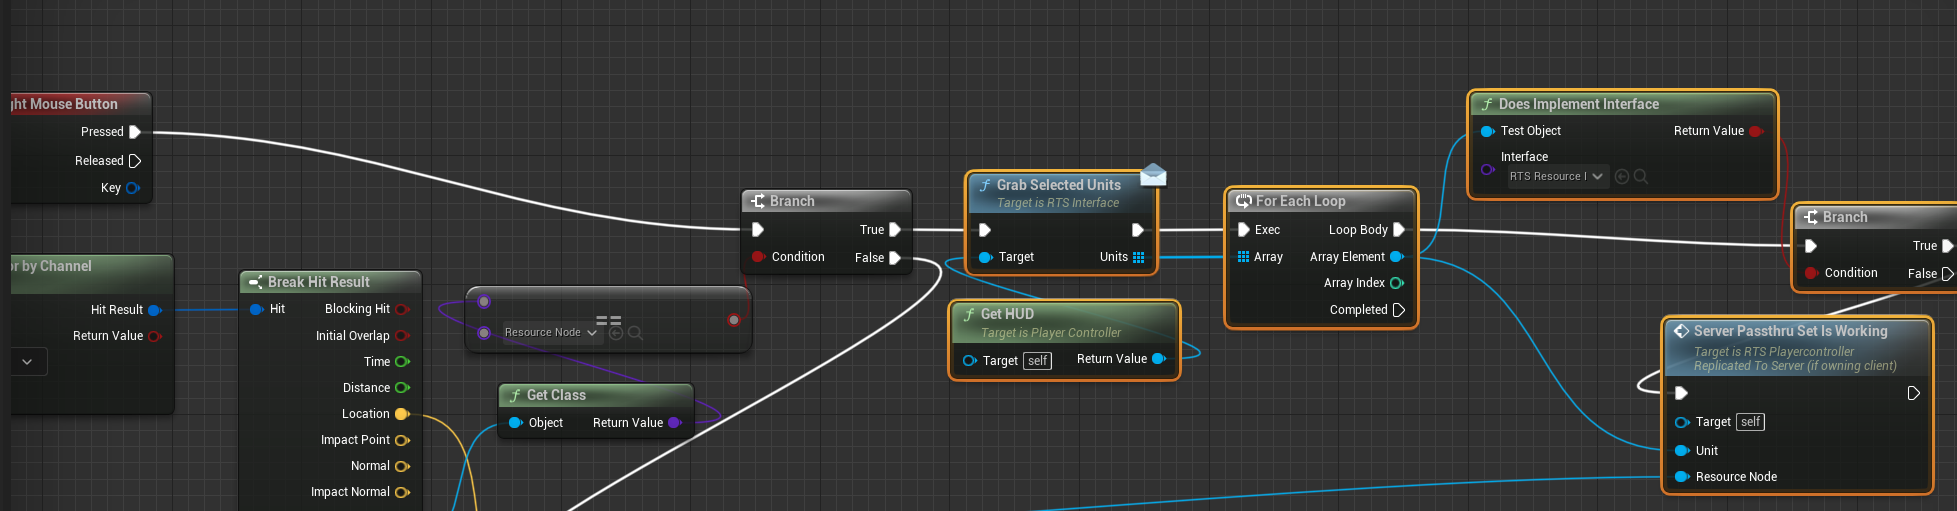Click the Units array output pin
Viewport: 1957px width, 511px height.
coord(1138,257)
